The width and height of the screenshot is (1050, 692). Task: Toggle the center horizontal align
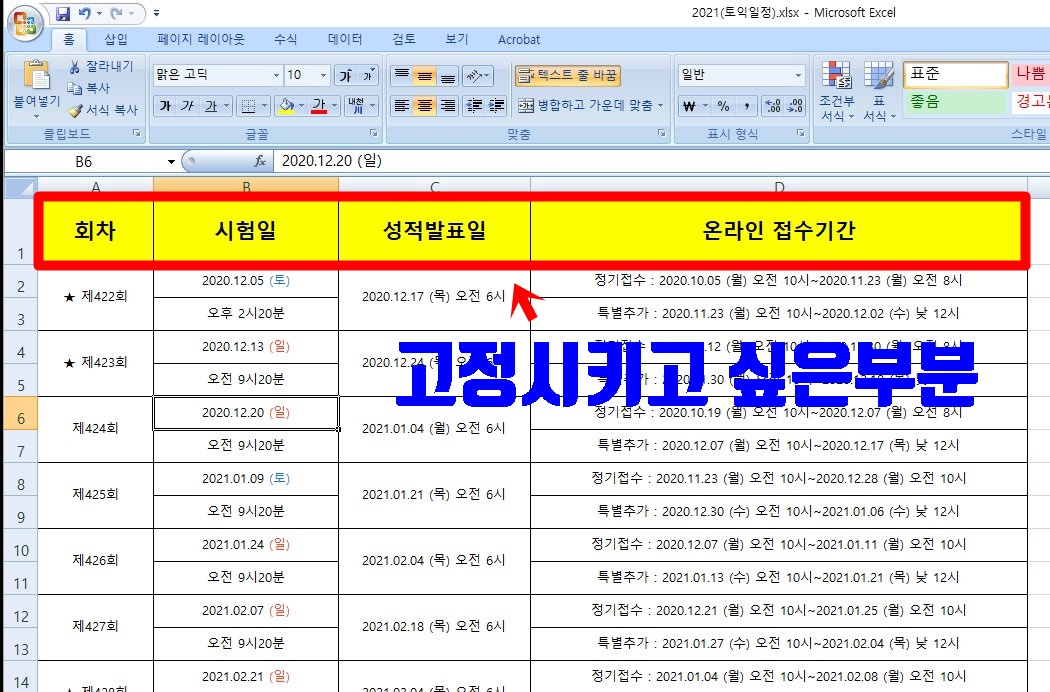pos(425,105)
